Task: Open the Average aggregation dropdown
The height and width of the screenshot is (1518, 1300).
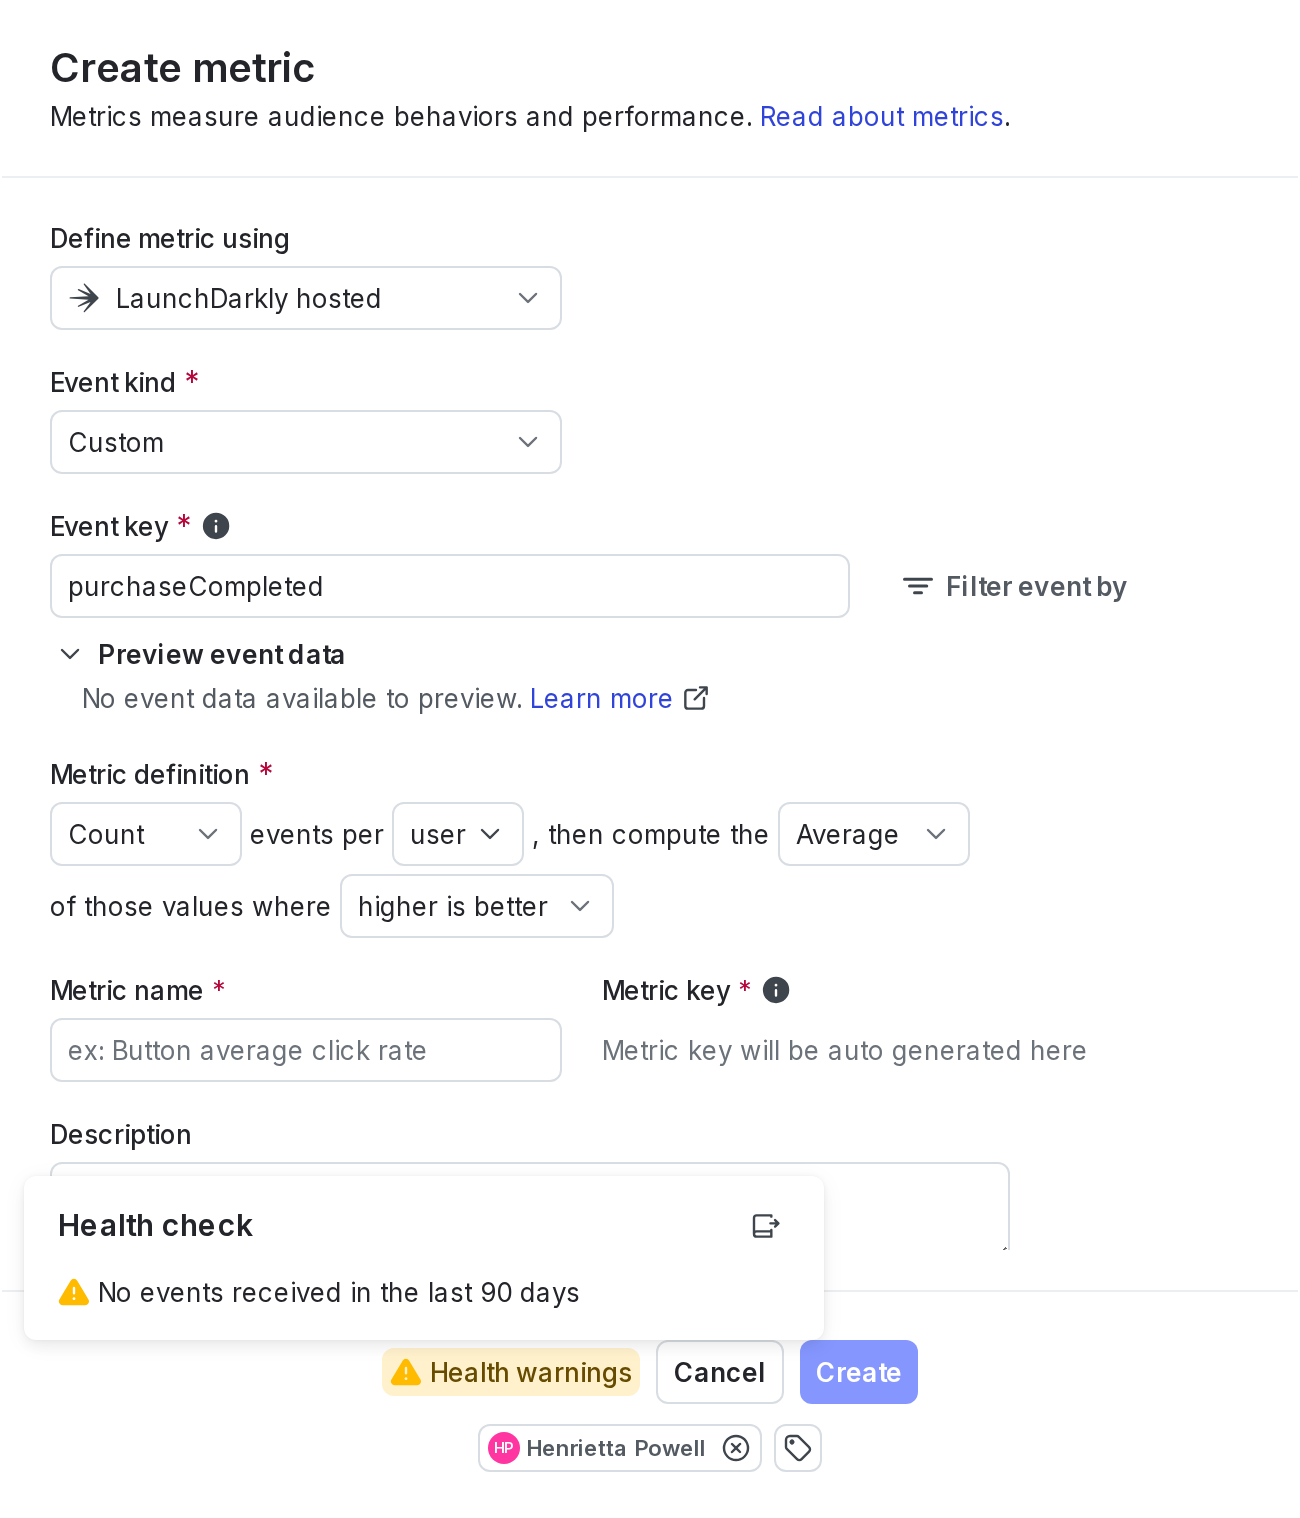Action: pos(874,834)
